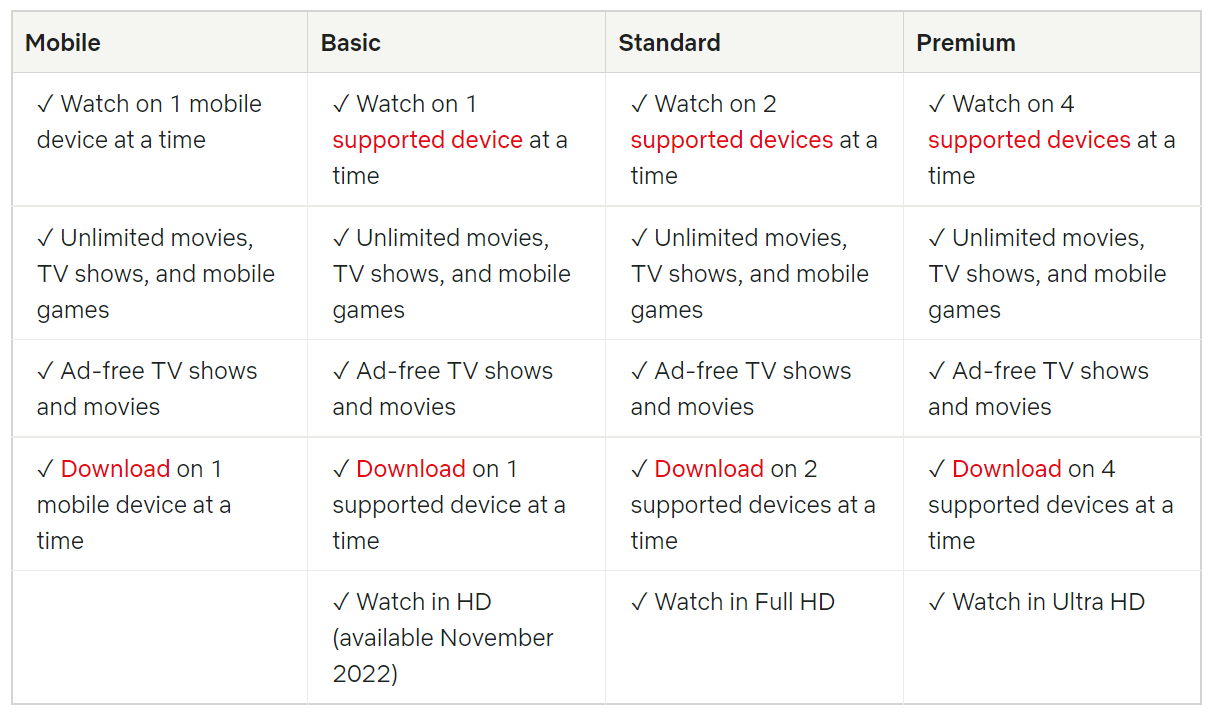Click the Mobile 'Unlimited movies' checkmark

tap(45, 238)
